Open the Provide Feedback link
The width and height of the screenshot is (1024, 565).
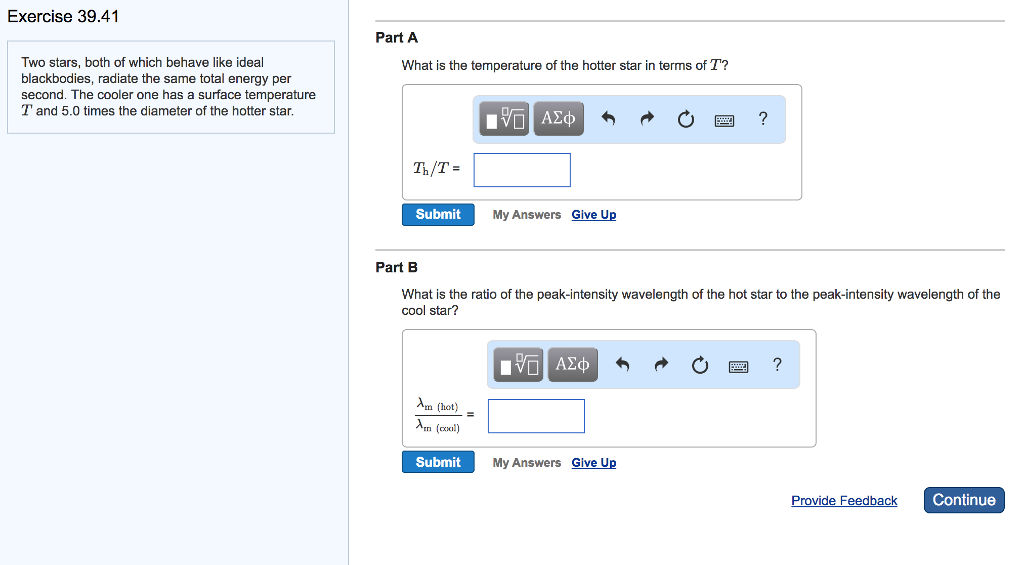pos(844,501)
